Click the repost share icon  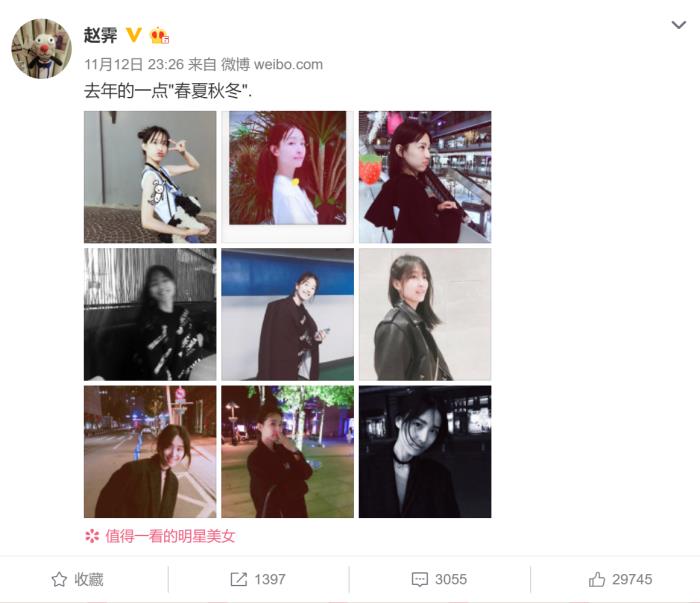click(238, 579)
